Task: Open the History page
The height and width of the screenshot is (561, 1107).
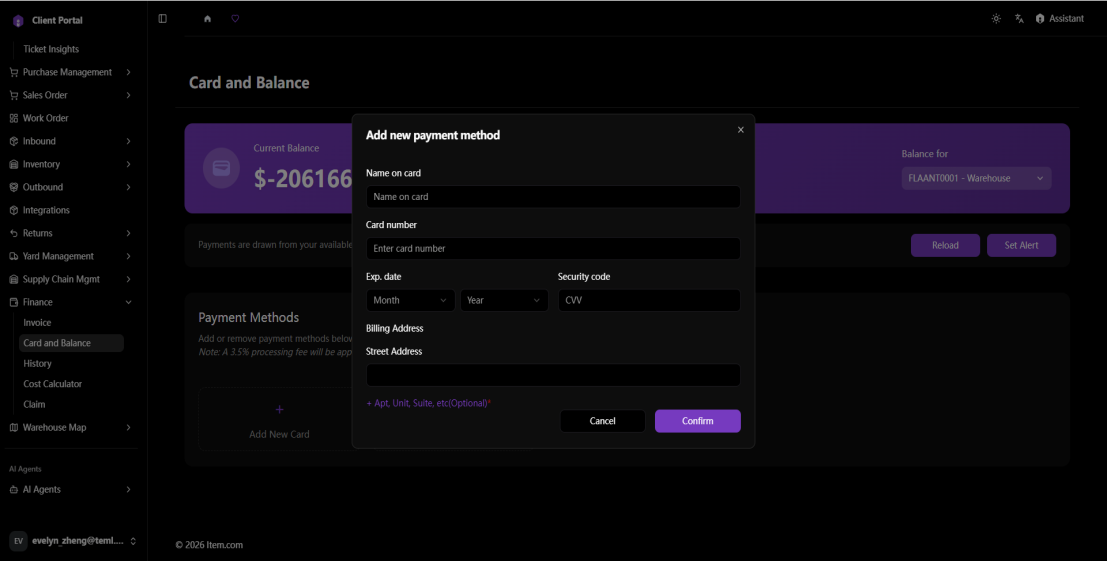Action: 37,363
